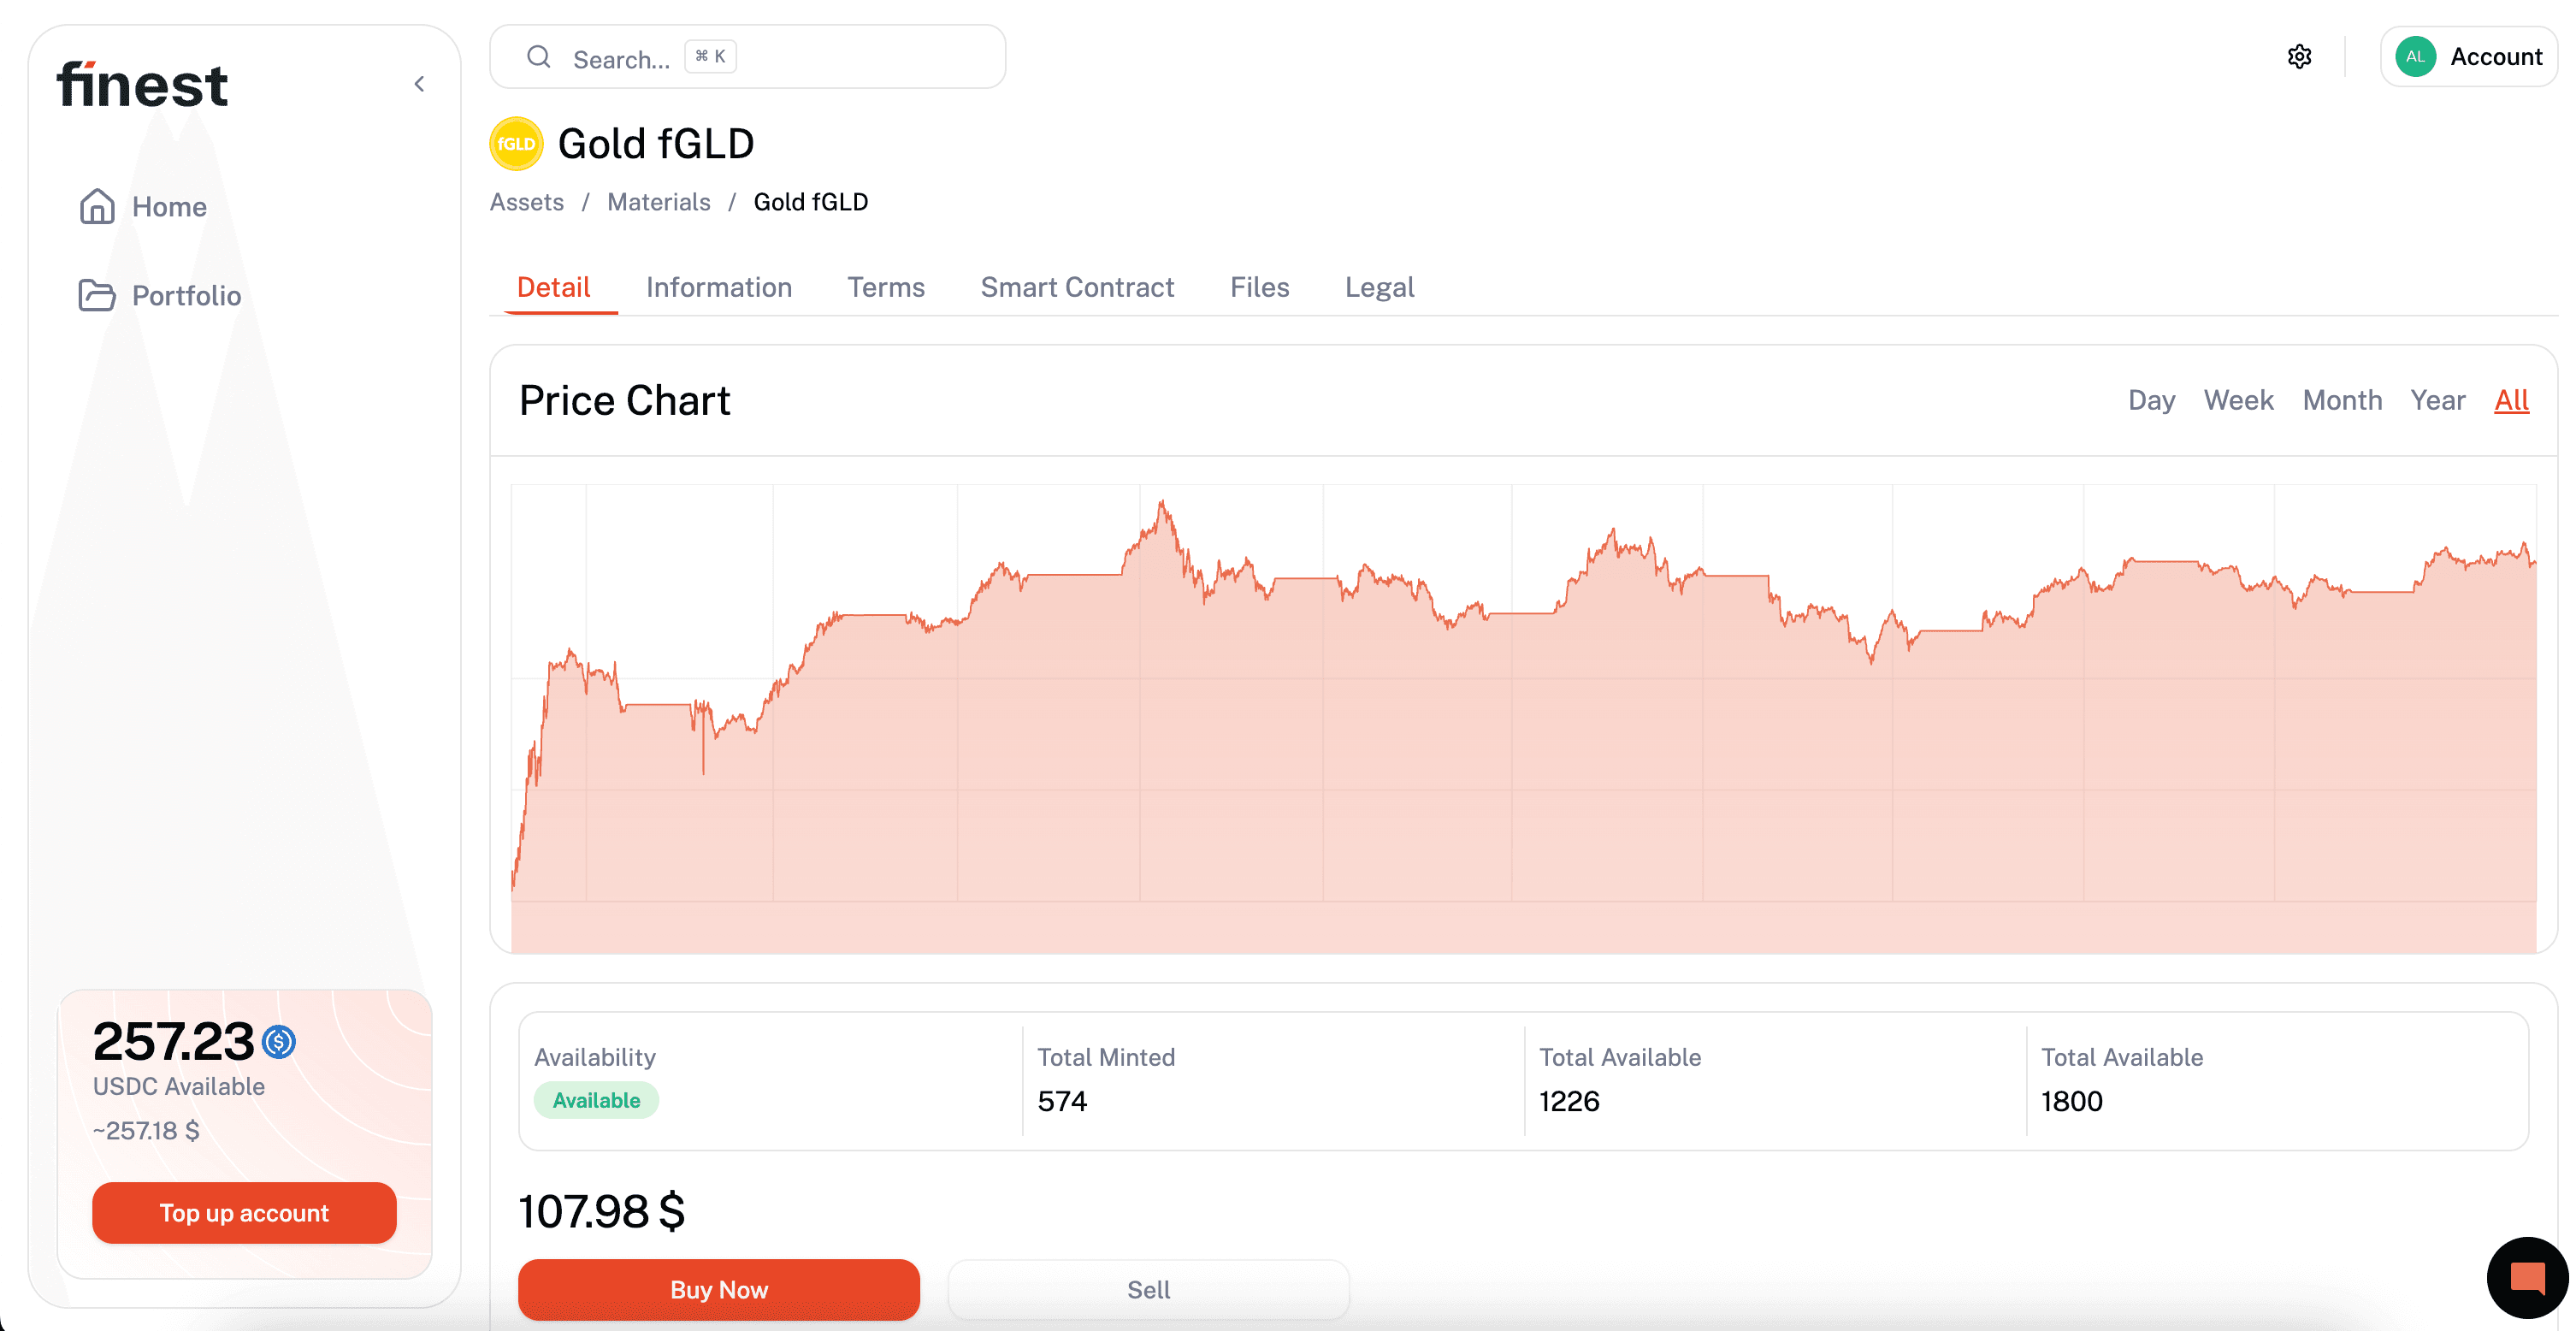
Task: Open the Smart Contract tab
Action: pos(1077,287)
